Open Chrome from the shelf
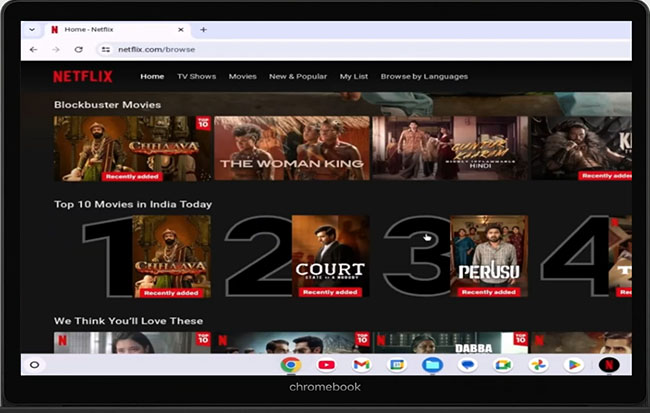This screenshot has width=650, height=413. pos(291,365)
